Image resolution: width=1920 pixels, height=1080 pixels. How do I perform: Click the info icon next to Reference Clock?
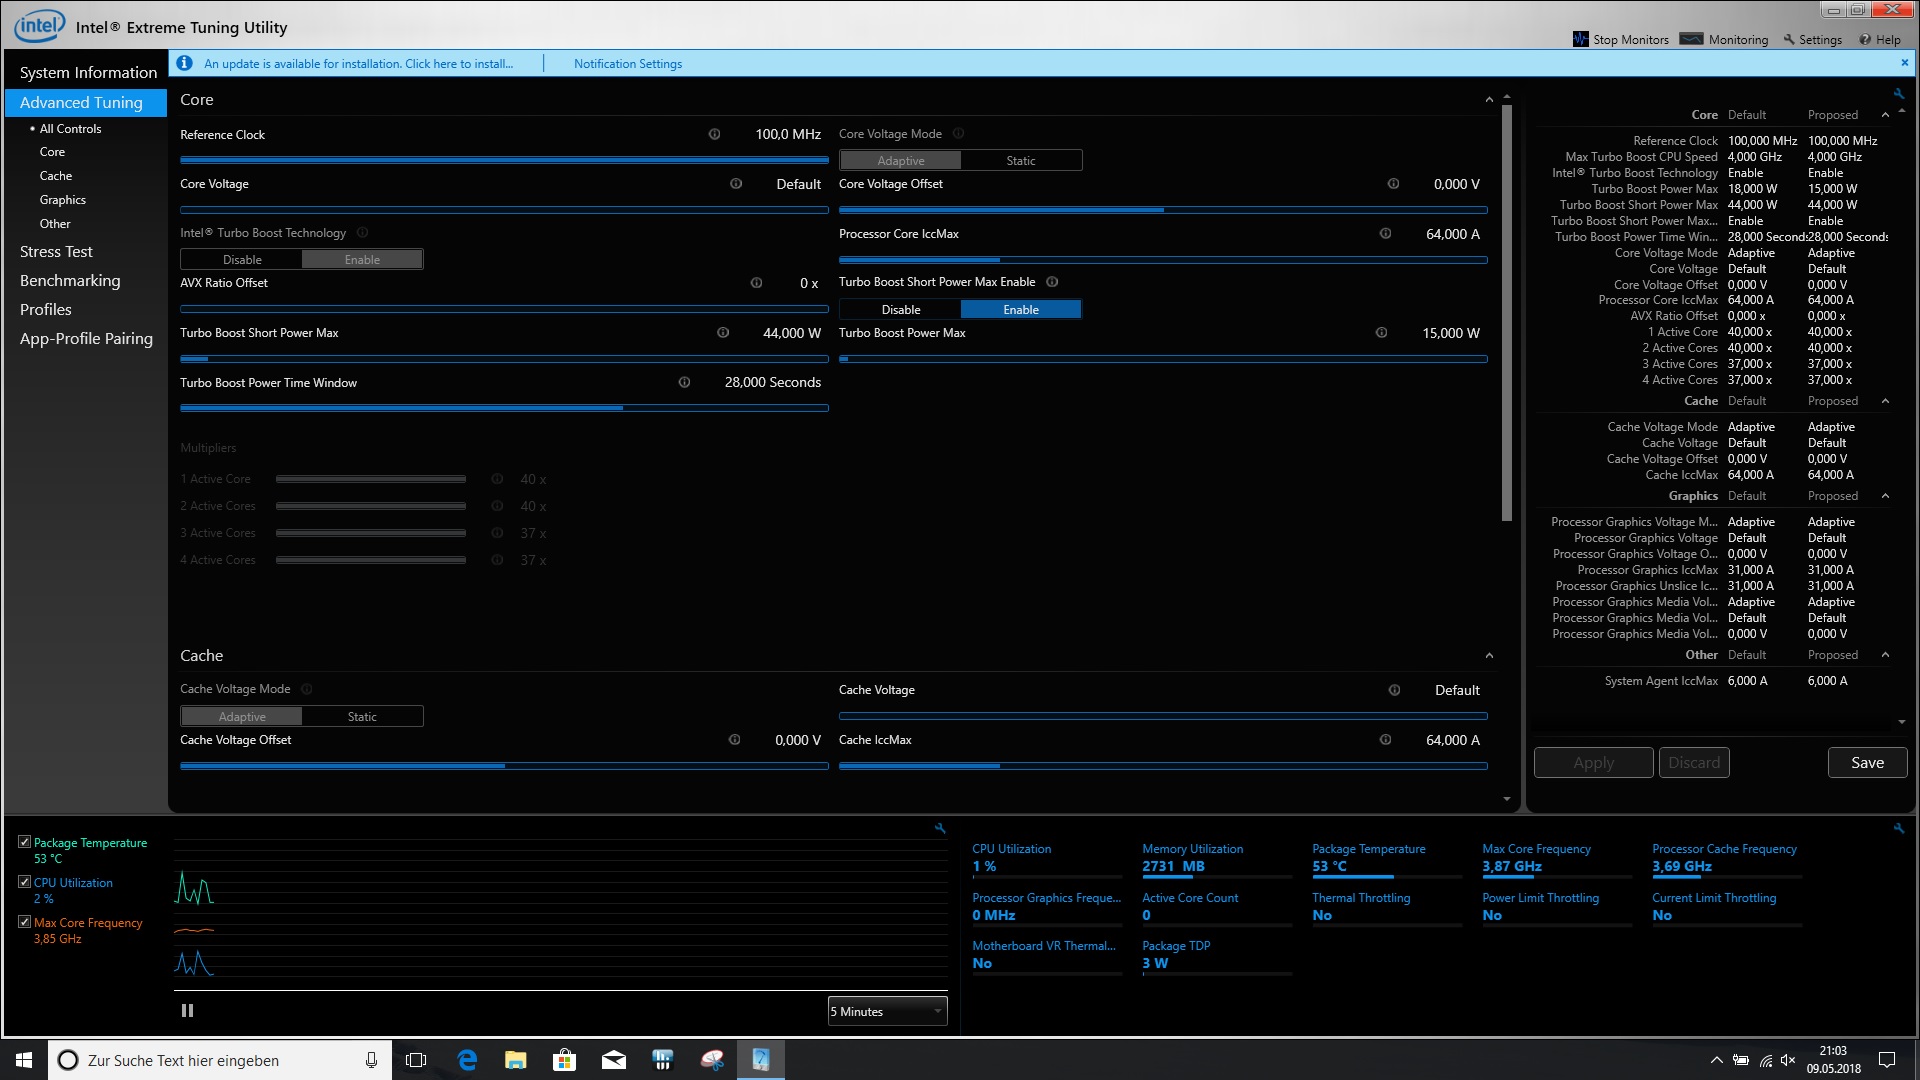pos(714,134)
